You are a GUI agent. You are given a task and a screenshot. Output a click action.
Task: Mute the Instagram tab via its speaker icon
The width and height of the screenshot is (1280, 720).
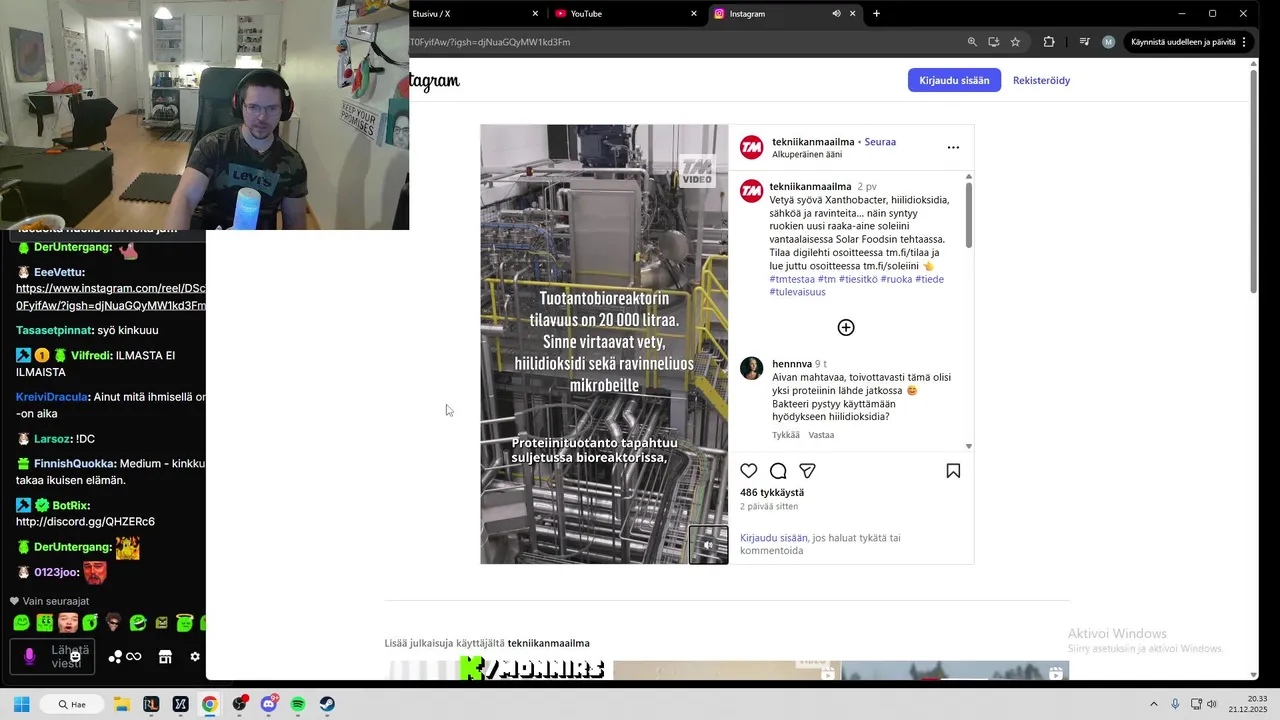pyautogui.click(x=836, y=14)
